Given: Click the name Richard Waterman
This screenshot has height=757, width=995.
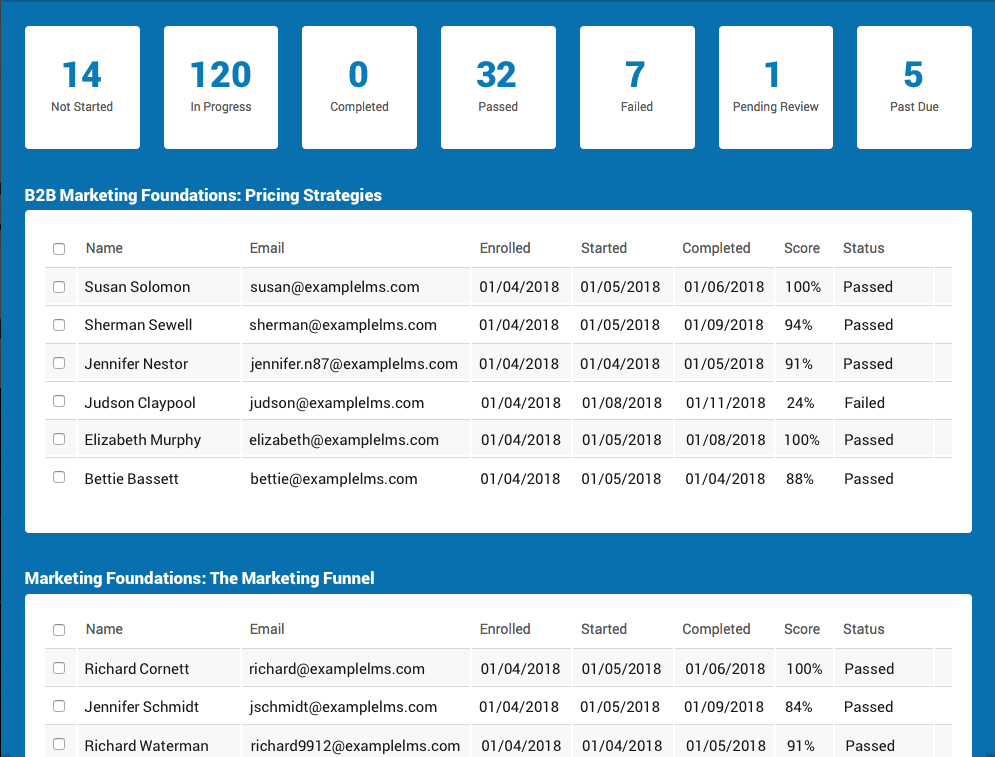Looking at the screenshot, I should point(146,746).
